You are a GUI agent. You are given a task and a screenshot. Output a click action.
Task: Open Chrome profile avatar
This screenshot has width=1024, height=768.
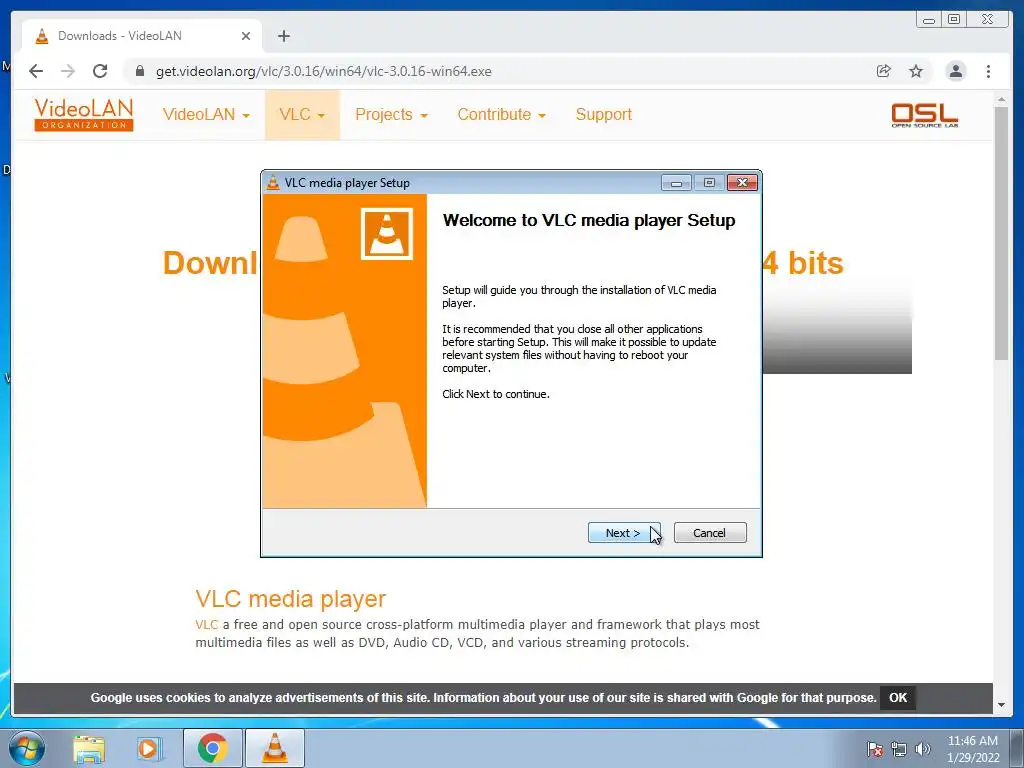[x=955, y=71]
